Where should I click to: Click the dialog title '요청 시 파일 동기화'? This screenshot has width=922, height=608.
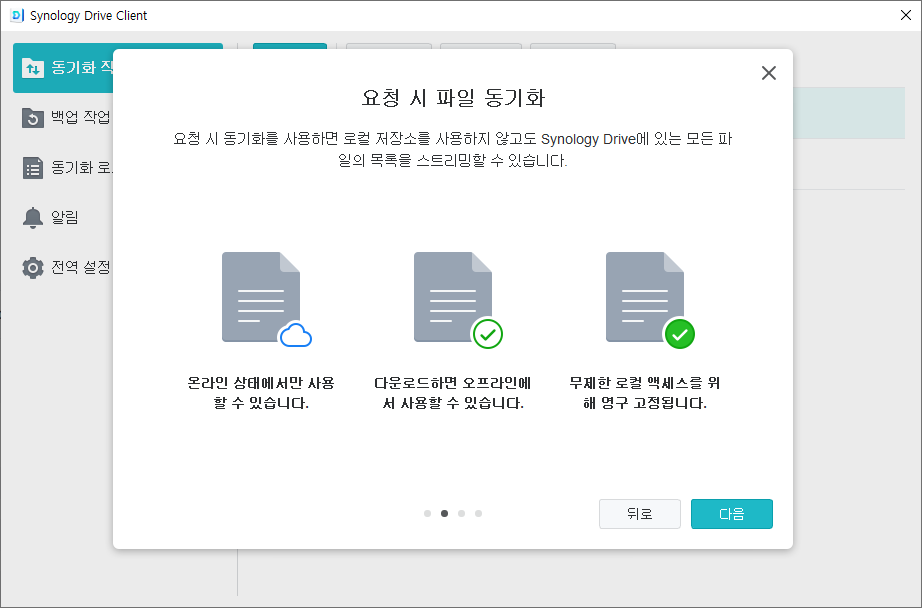coord(453,98)
